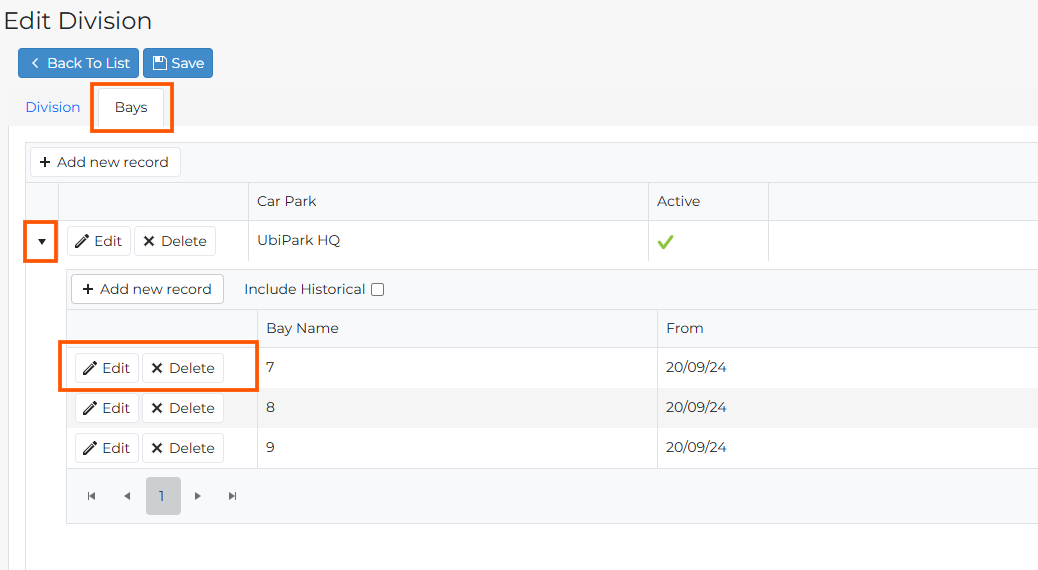Delete bay 9

pyautogui.click(x=183, y=448)
